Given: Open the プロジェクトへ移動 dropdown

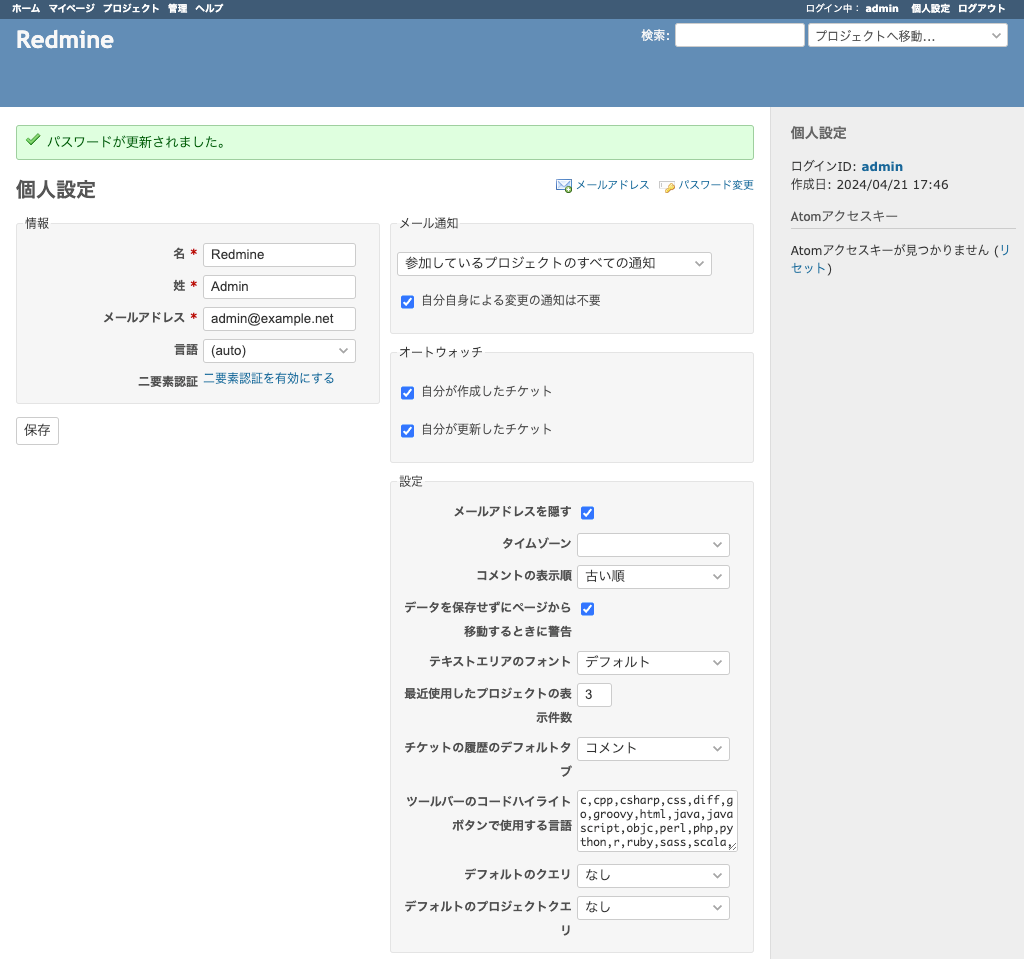Looking at the screenshot, I should [907, 35].
